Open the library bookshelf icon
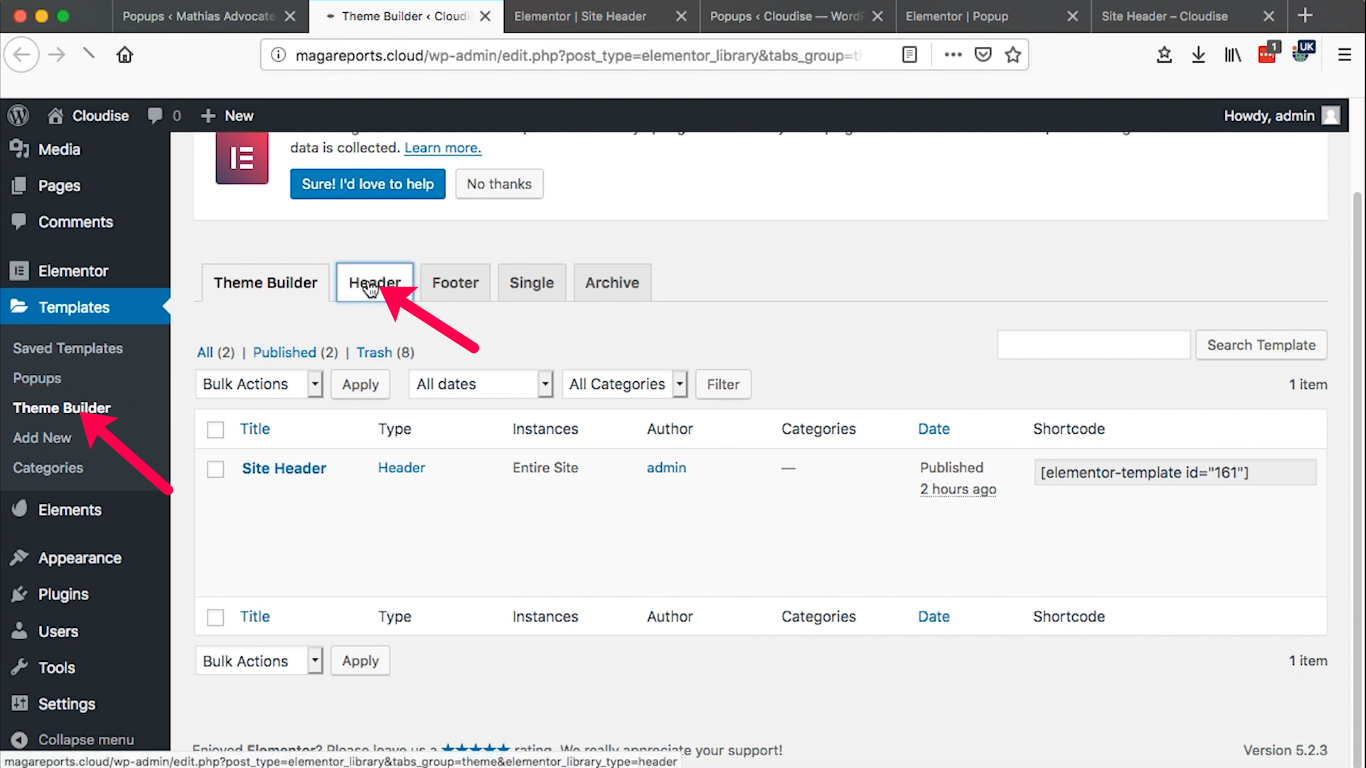 click(x=1232, y=55)
